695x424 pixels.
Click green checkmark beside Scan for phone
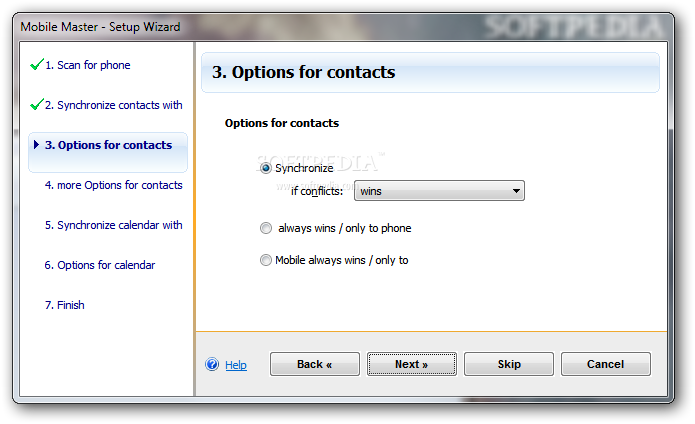[37, 65]
